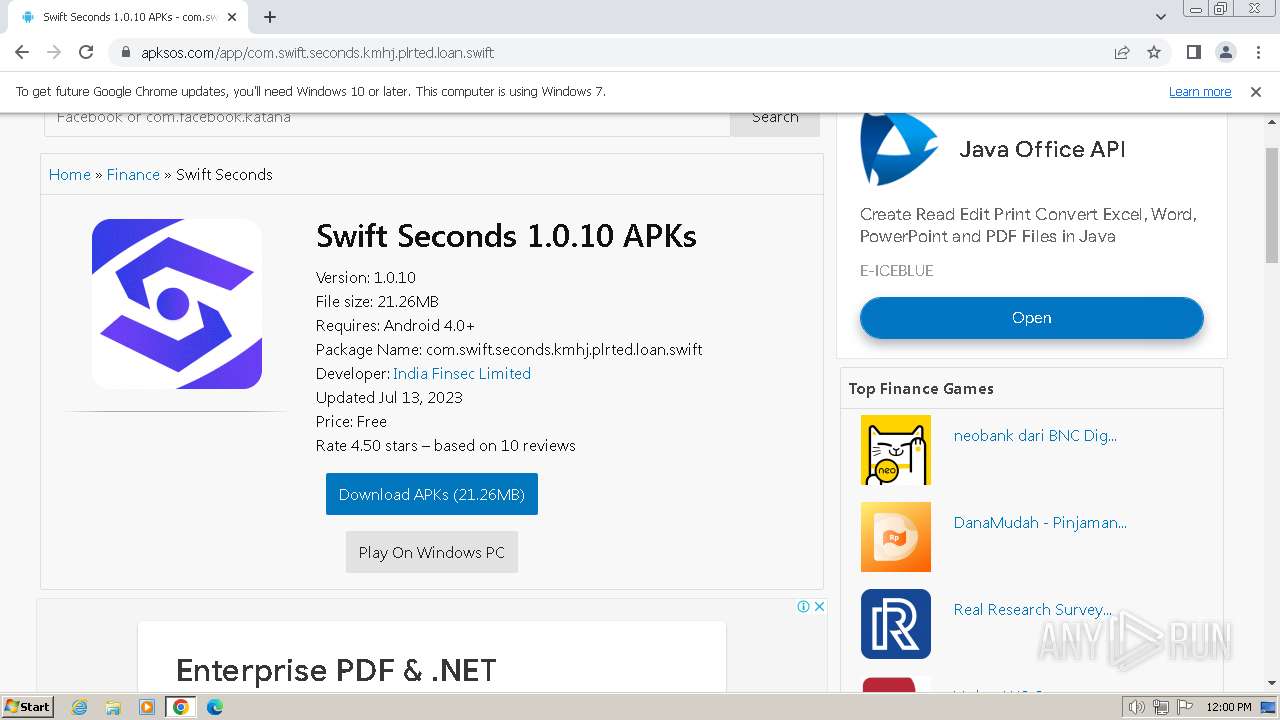Open a new browser tab

[x=270, y=17]
